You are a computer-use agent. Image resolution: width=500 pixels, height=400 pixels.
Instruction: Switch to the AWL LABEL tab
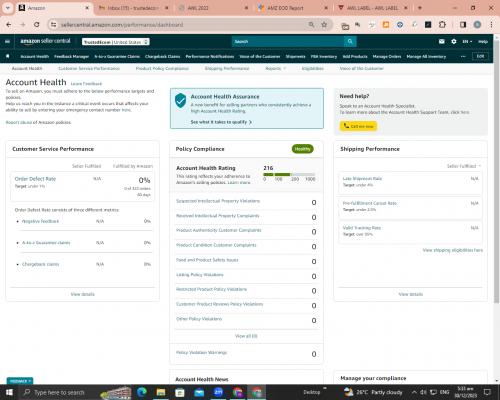(x=372, y=8)
